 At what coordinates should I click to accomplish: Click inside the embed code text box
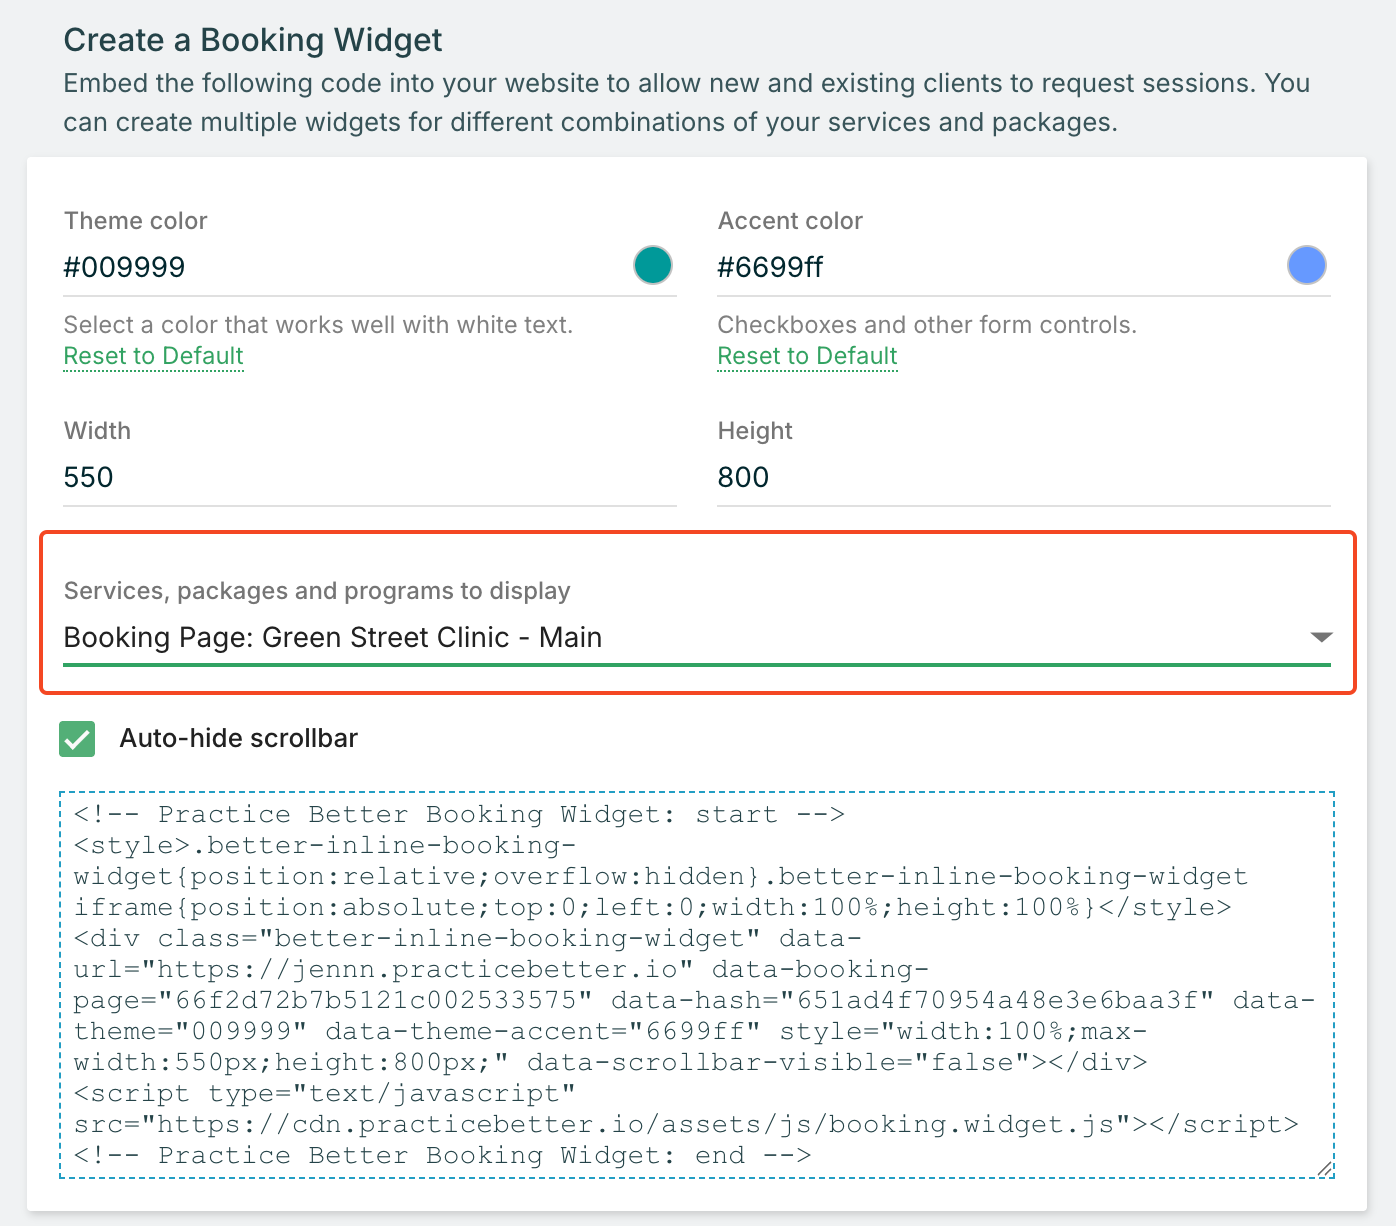point(696,985)
